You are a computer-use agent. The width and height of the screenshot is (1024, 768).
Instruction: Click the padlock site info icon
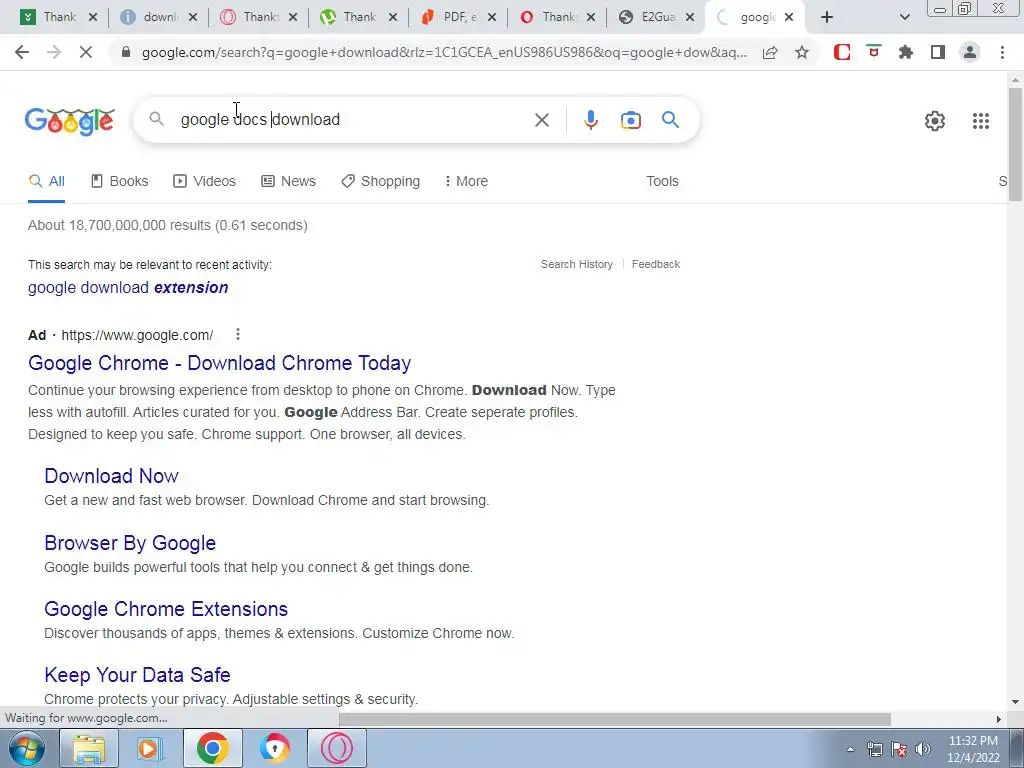click(x=126, y=52)
